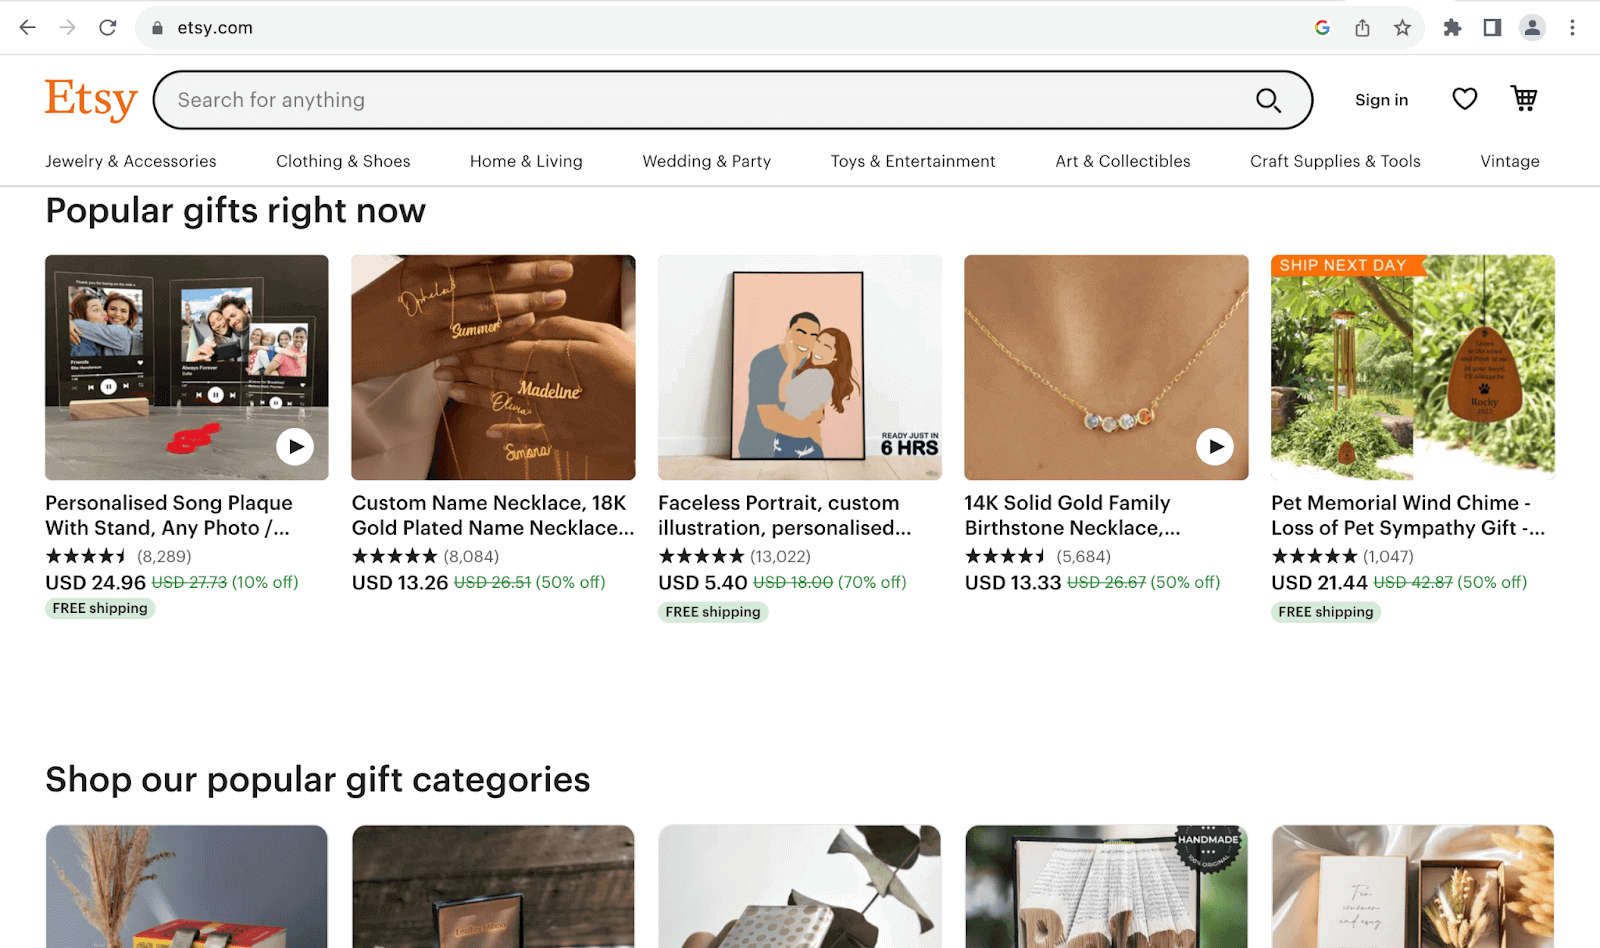
Task: Play the Birthstone Necklace video
Action: [1214, 447]
